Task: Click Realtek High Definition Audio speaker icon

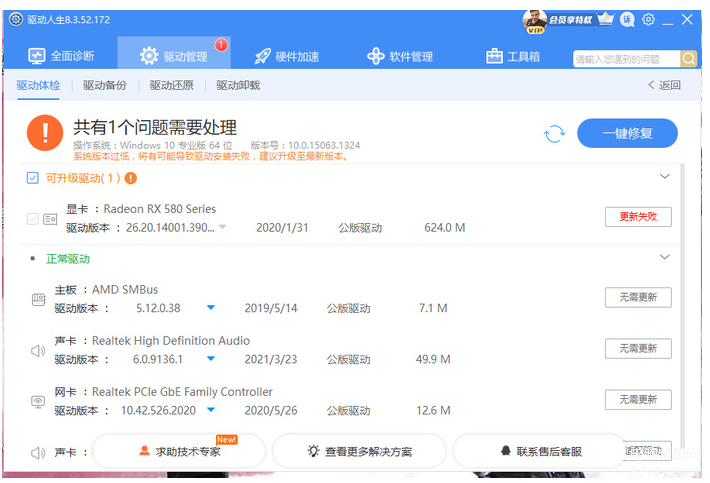Action: (38, 350)
